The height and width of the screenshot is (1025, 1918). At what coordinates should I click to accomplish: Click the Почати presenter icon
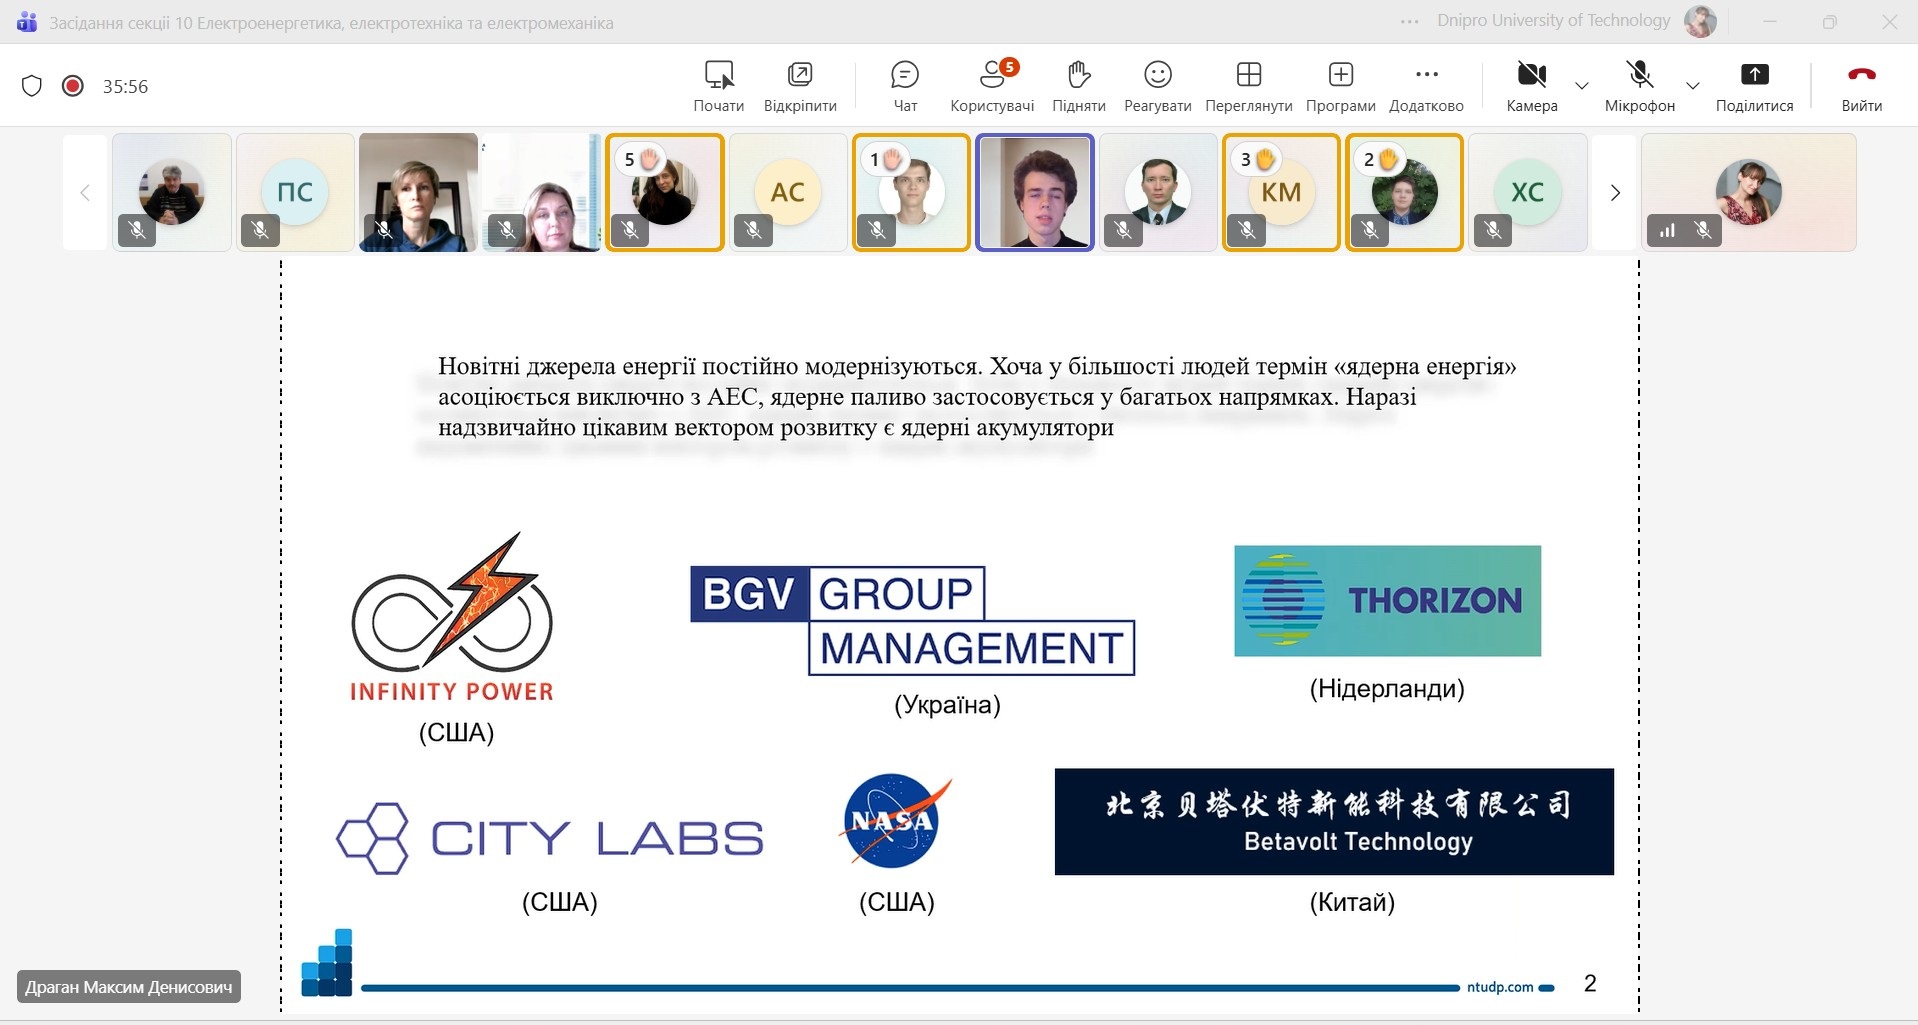pos(718,86)
